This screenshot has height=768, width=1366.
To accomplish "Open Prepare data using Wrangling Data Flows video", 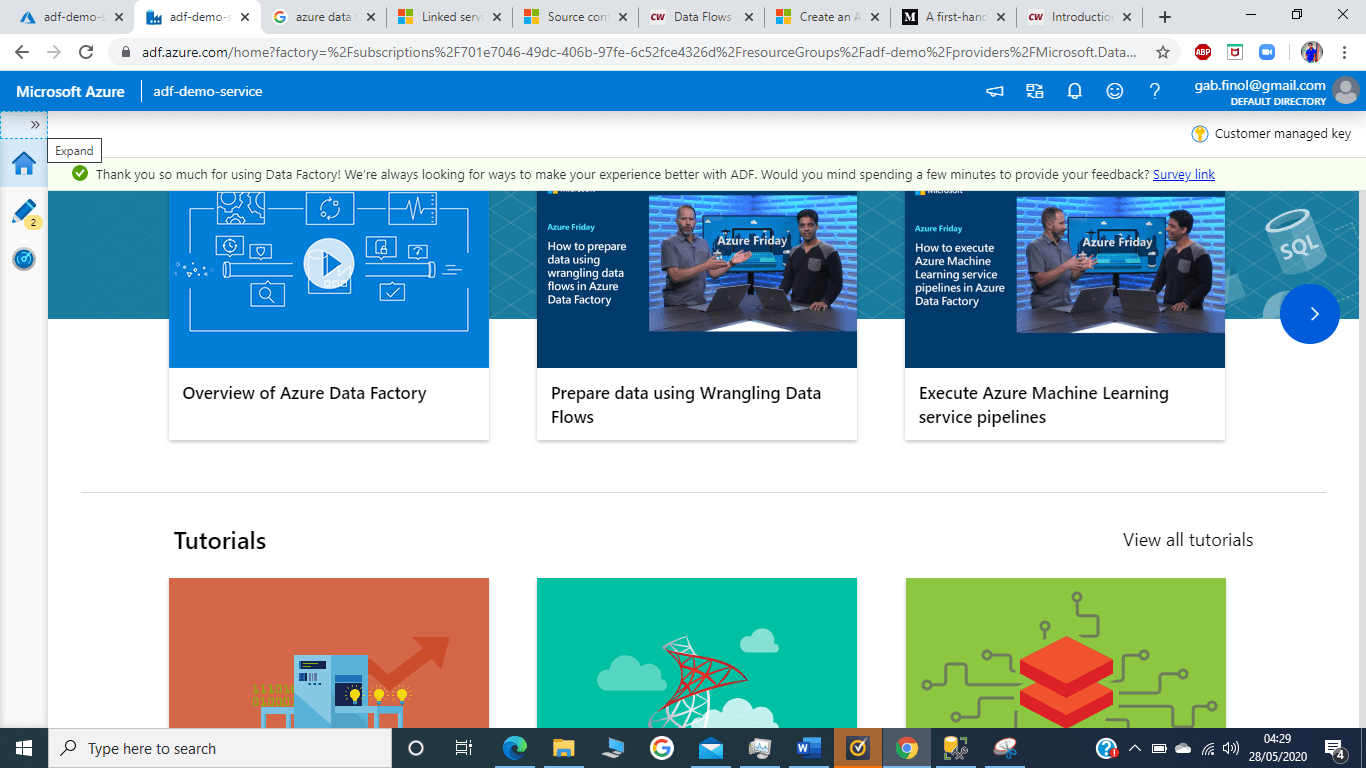I will [x=696, y=280].
